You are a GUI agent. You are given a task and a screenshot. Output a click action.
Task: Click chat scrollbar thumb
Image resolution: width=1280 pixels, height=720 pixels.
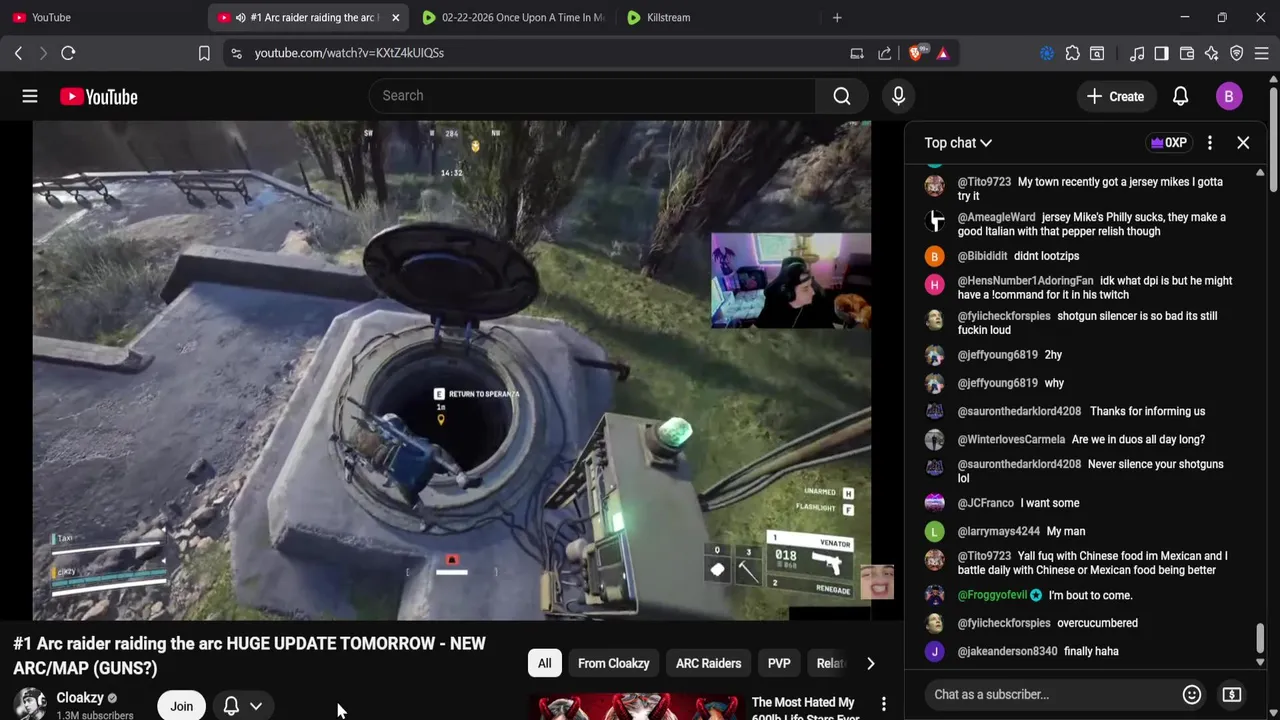point(1260,638)
